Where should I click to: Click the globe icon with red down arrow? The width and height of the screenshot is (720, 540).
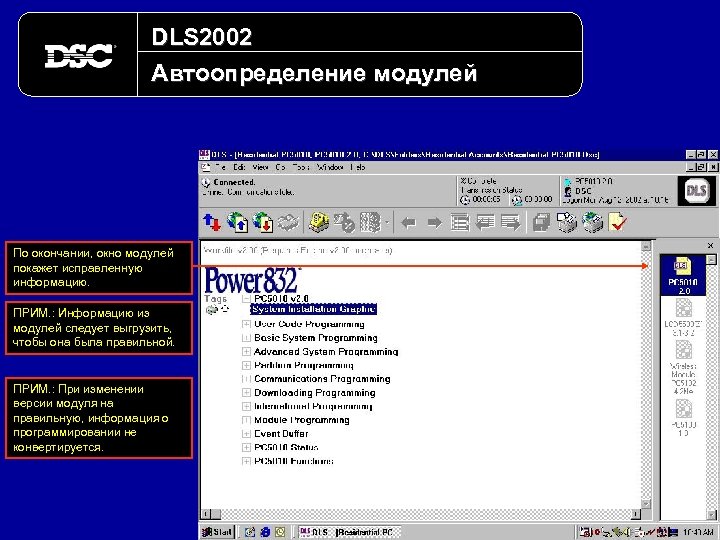pyautogui.click(x=263, y=223)
